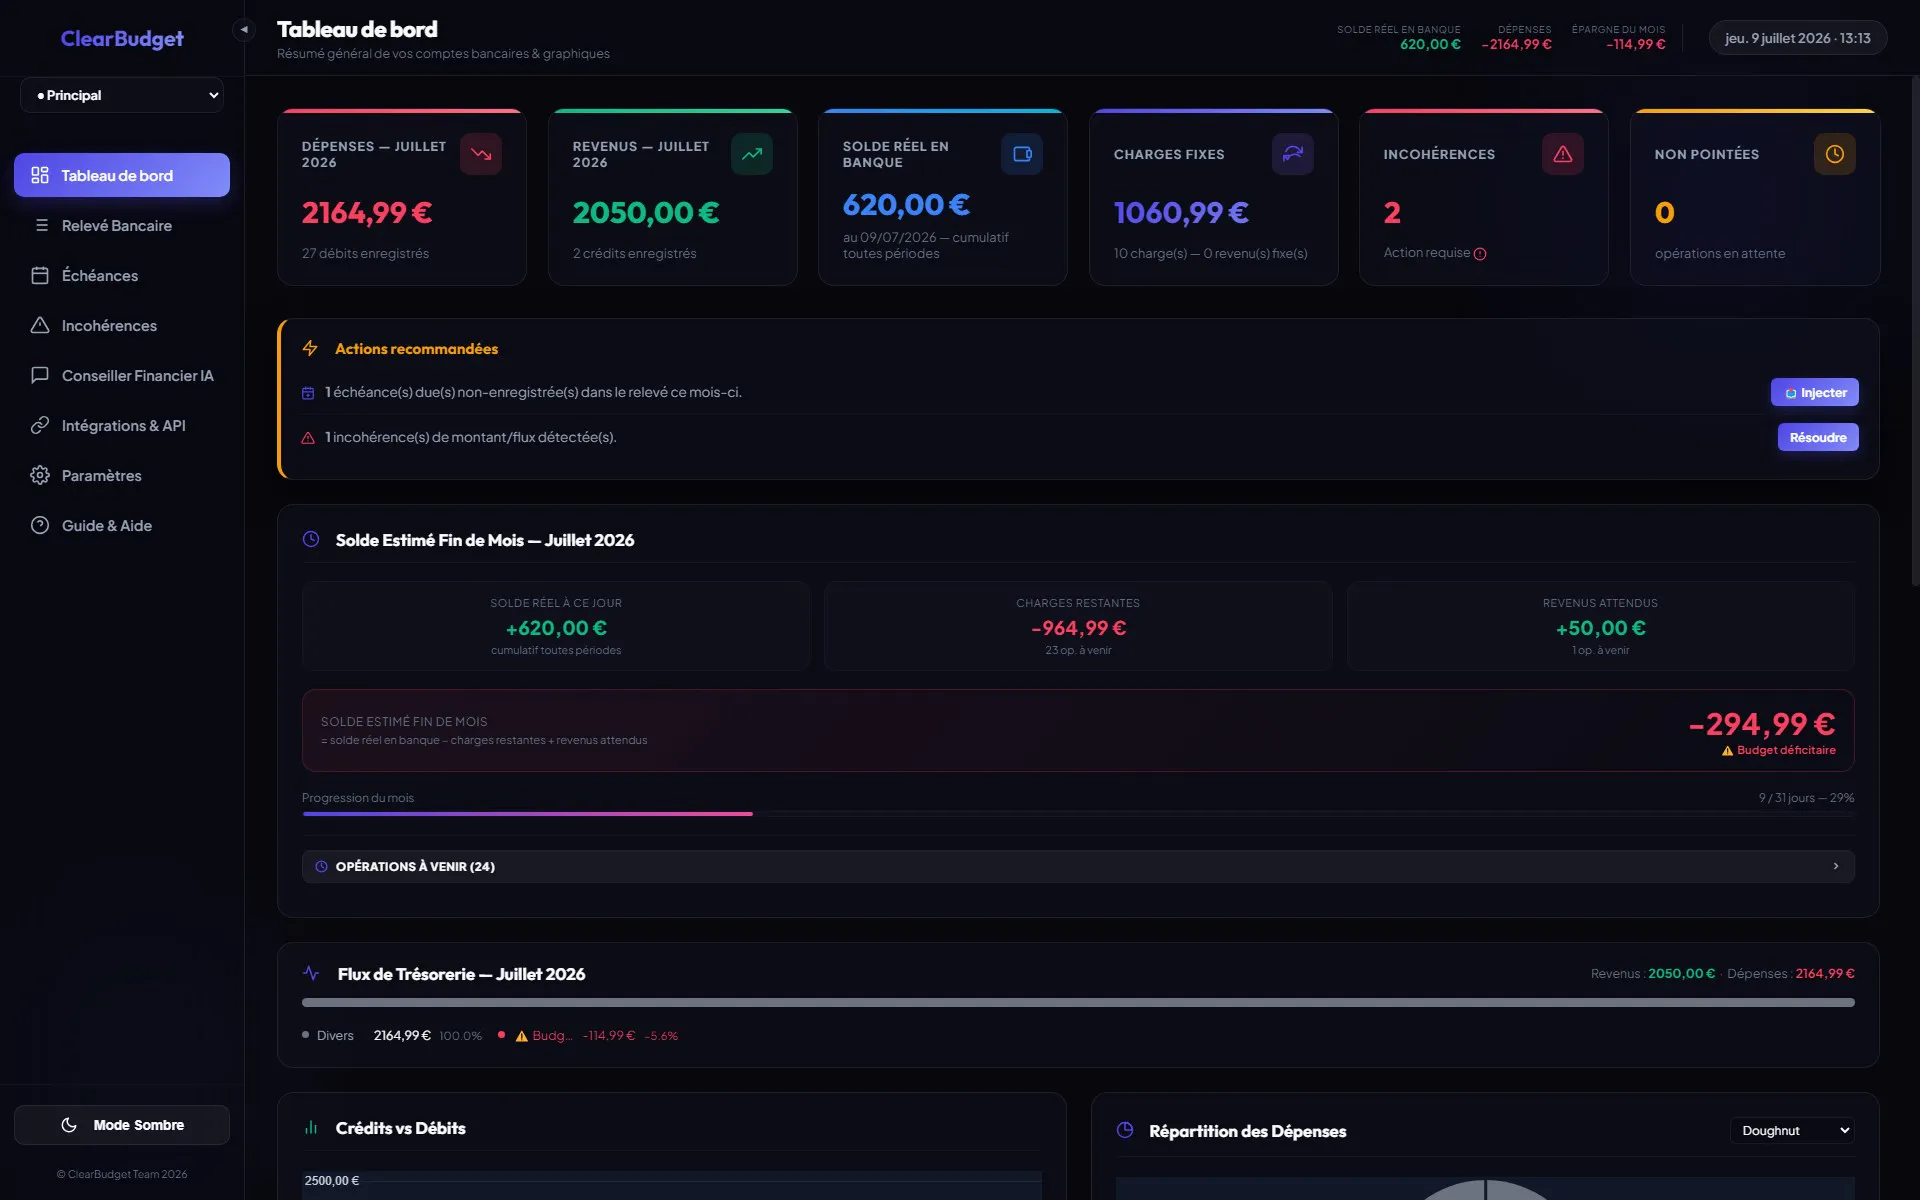Click the lightning icon of Actions recommandées

coord(310,348)
